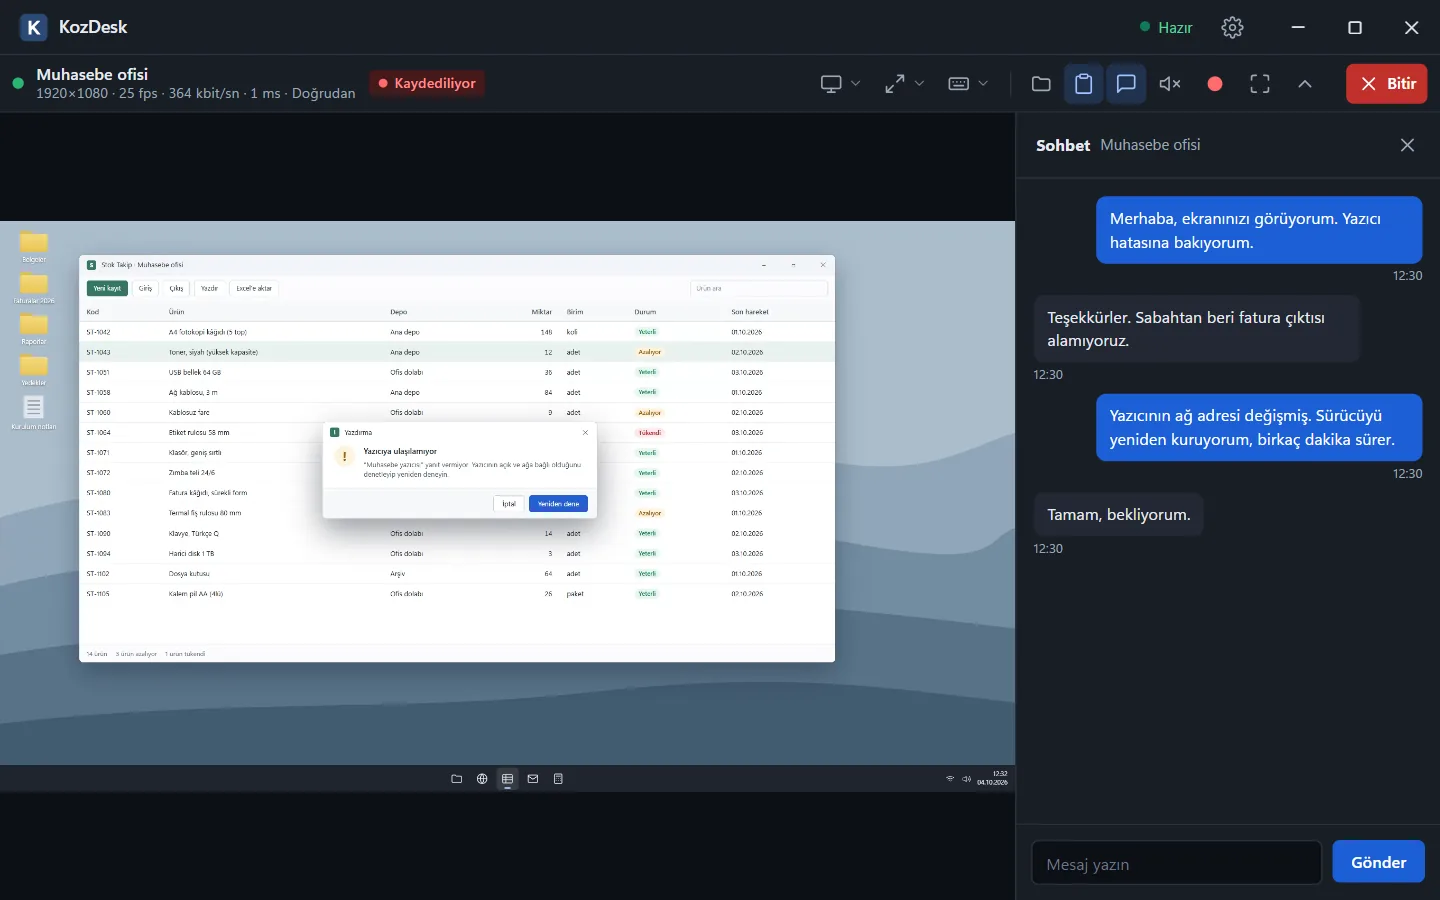Click the Kaydediliyor recording badge
This screenshot has width=1440, height=900.
pos(427,84)
